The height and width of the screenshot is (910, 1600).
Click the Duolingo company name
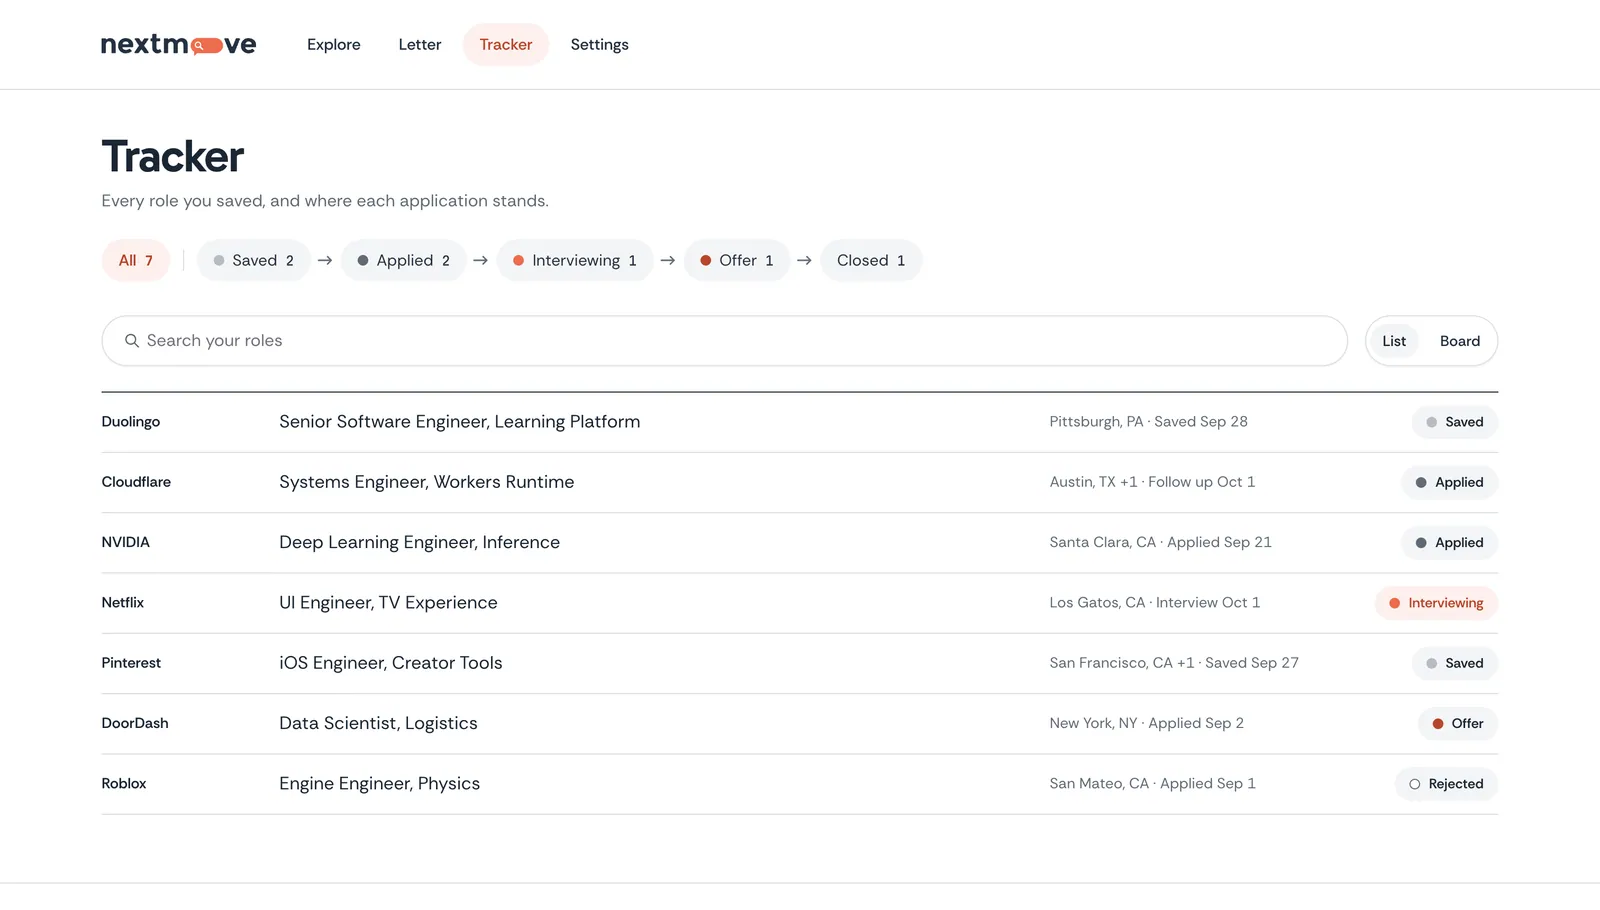point(131,422)
